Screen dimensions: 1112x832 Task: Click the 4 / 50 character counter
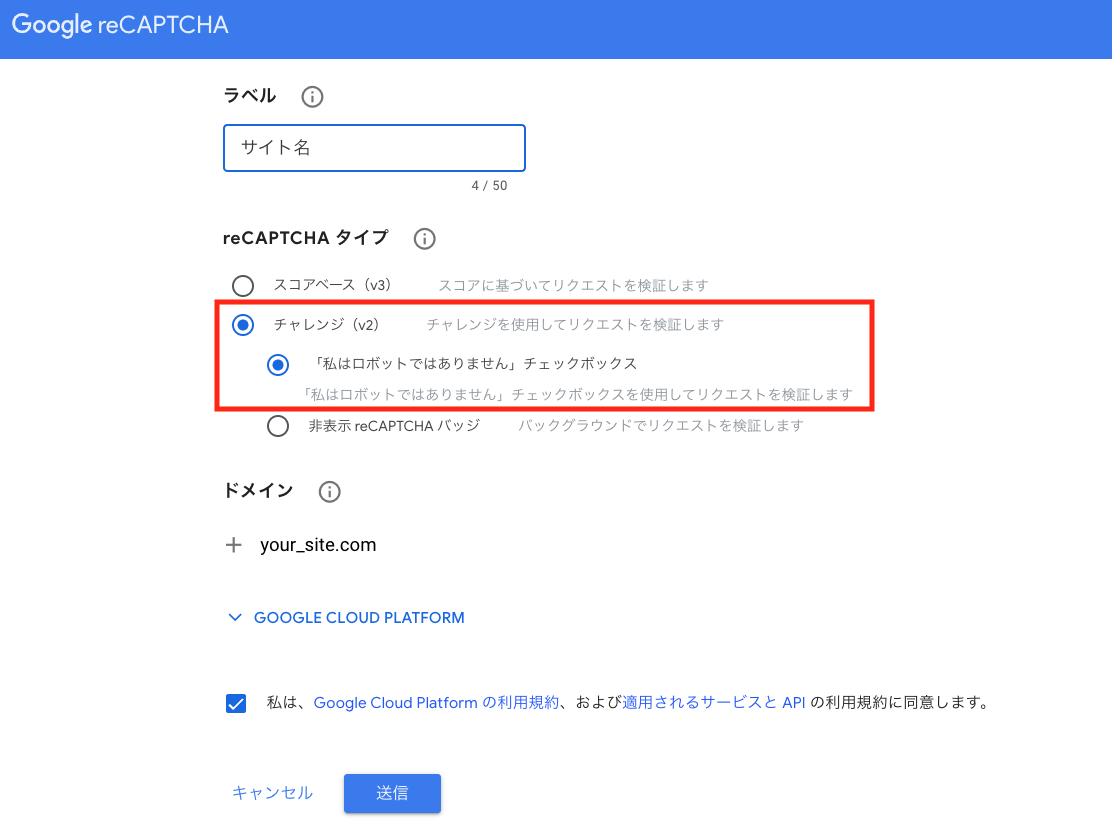coord(489,185)
